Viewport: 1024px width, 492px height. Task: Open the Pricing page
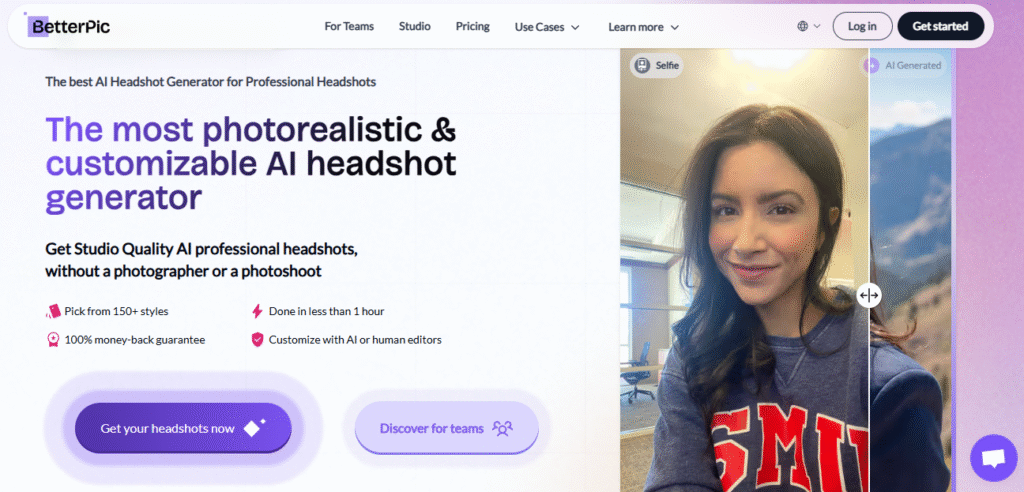(x=472, y=26)
